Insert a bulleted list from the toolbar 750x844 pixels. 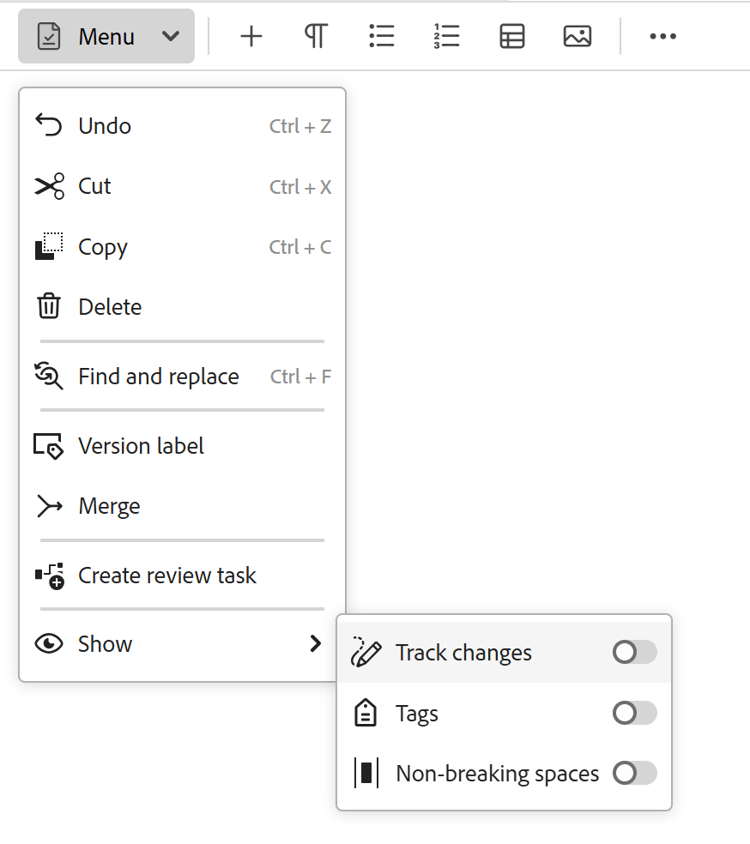(381, 37)
